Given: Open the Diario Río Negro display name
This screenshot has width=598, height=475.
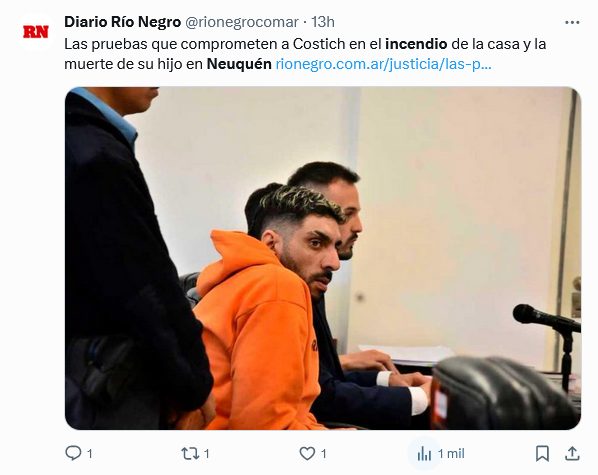Looking at the screenshot, I should [x=122, y=22].
